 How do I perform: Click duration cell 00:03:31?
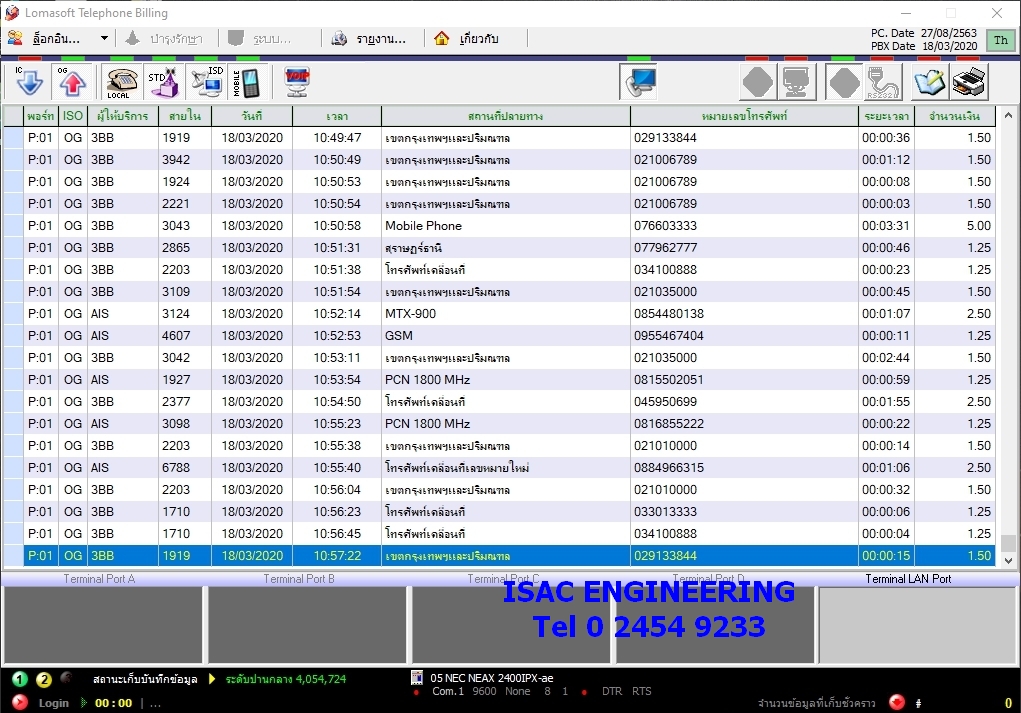click(x=886, y=226)
